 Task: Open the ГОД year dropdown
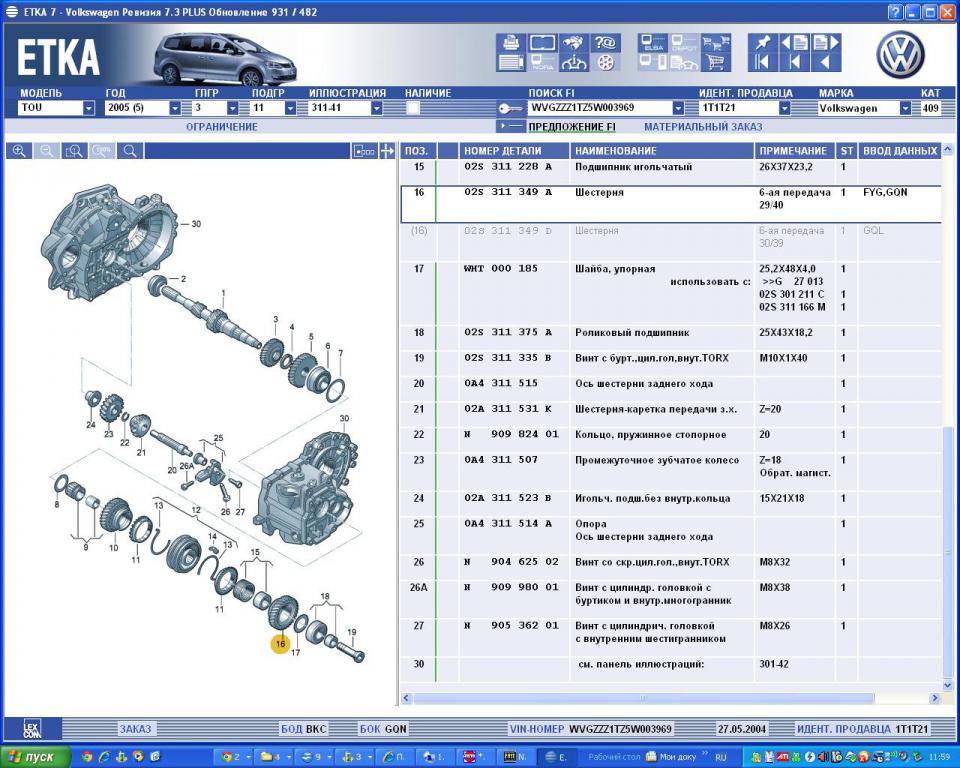(174, 108)
